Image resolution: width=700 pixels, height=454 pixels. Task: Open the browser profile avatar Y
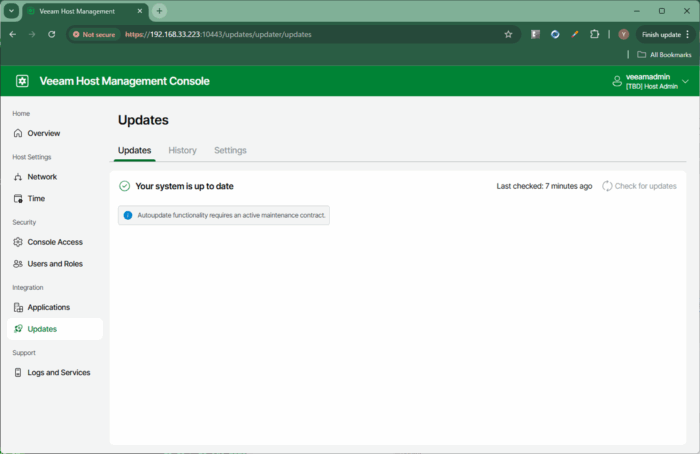pos(624,34)
